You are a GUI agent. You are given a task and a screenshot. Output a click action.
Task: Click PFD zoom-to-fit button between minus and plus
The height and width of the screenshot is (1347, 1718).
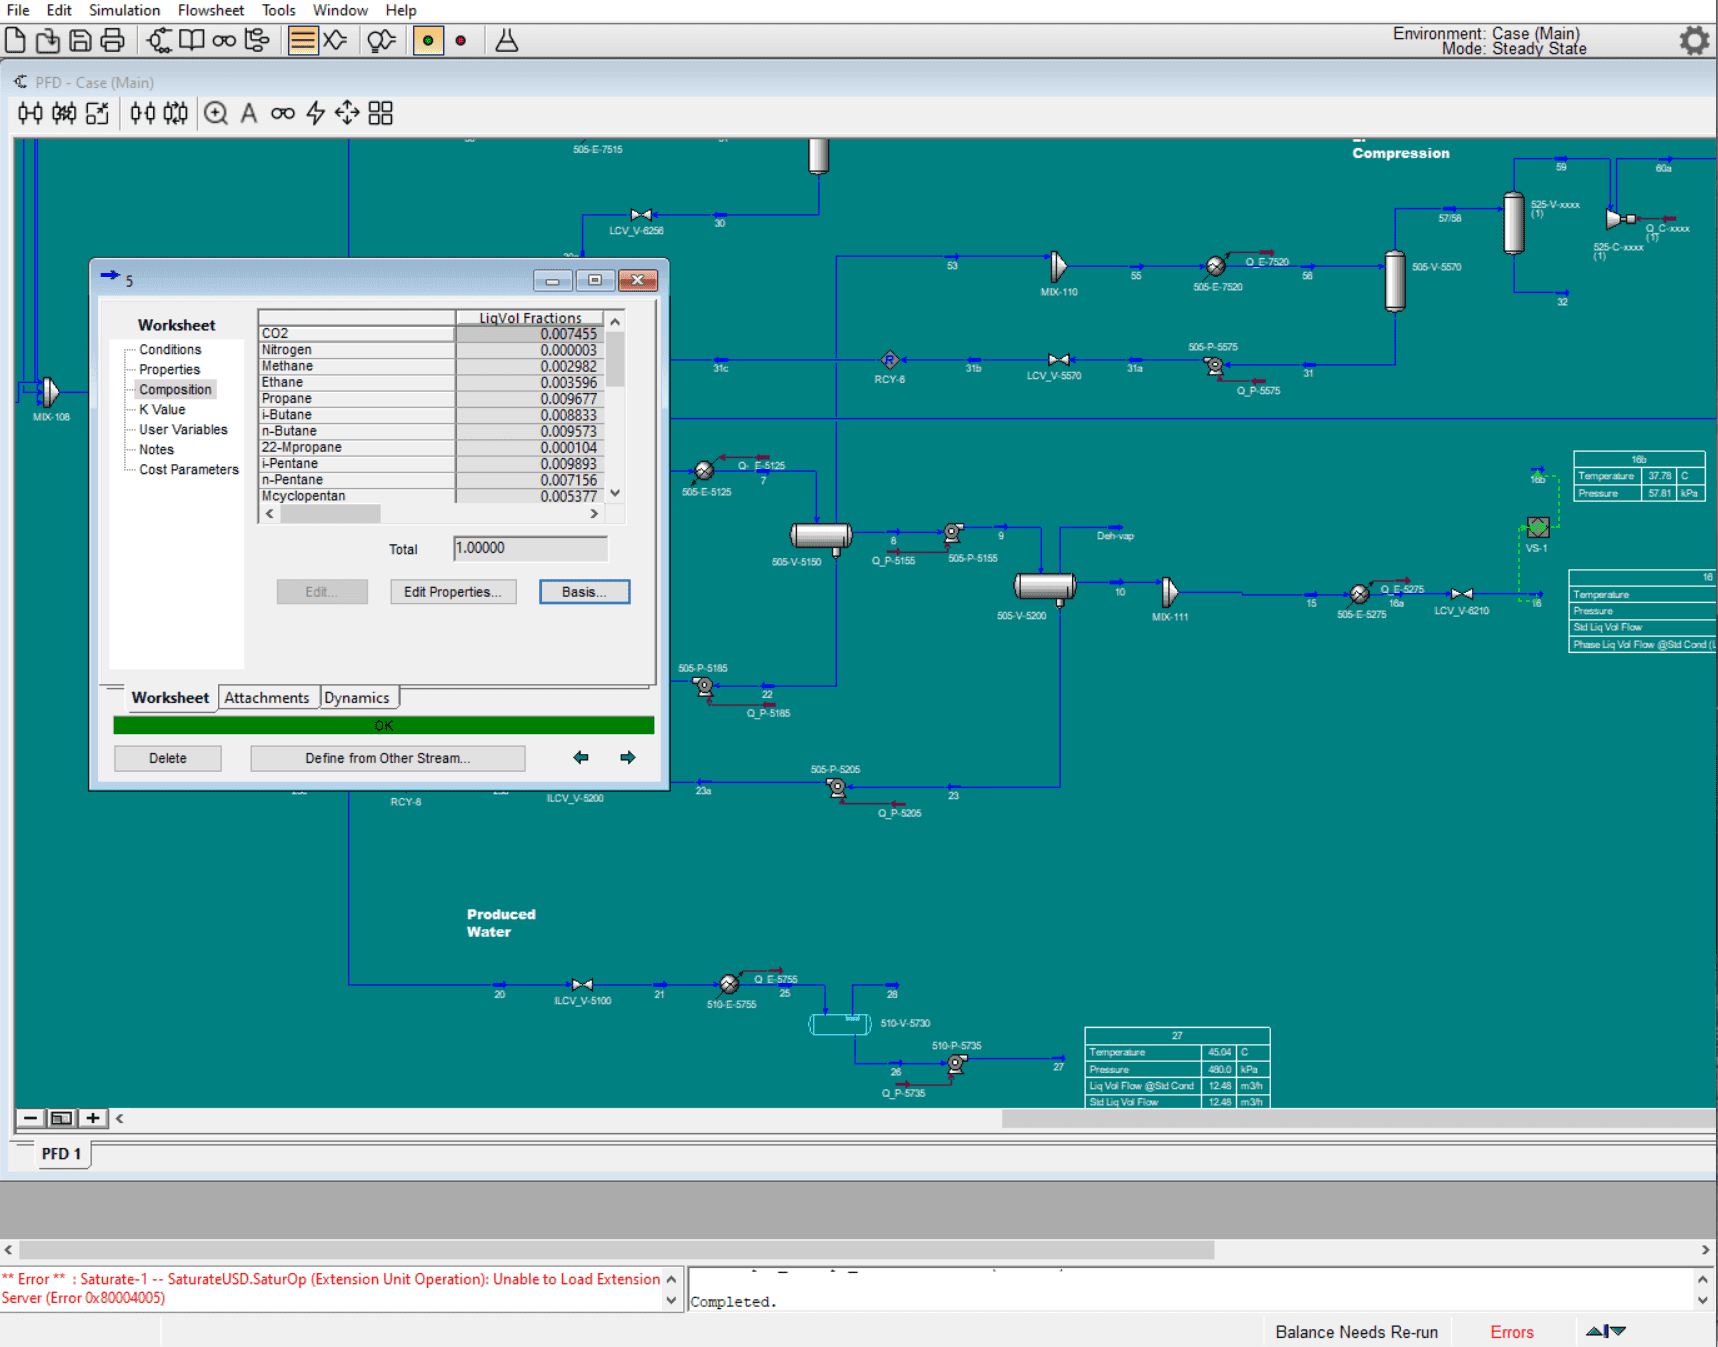point(61,1118)
